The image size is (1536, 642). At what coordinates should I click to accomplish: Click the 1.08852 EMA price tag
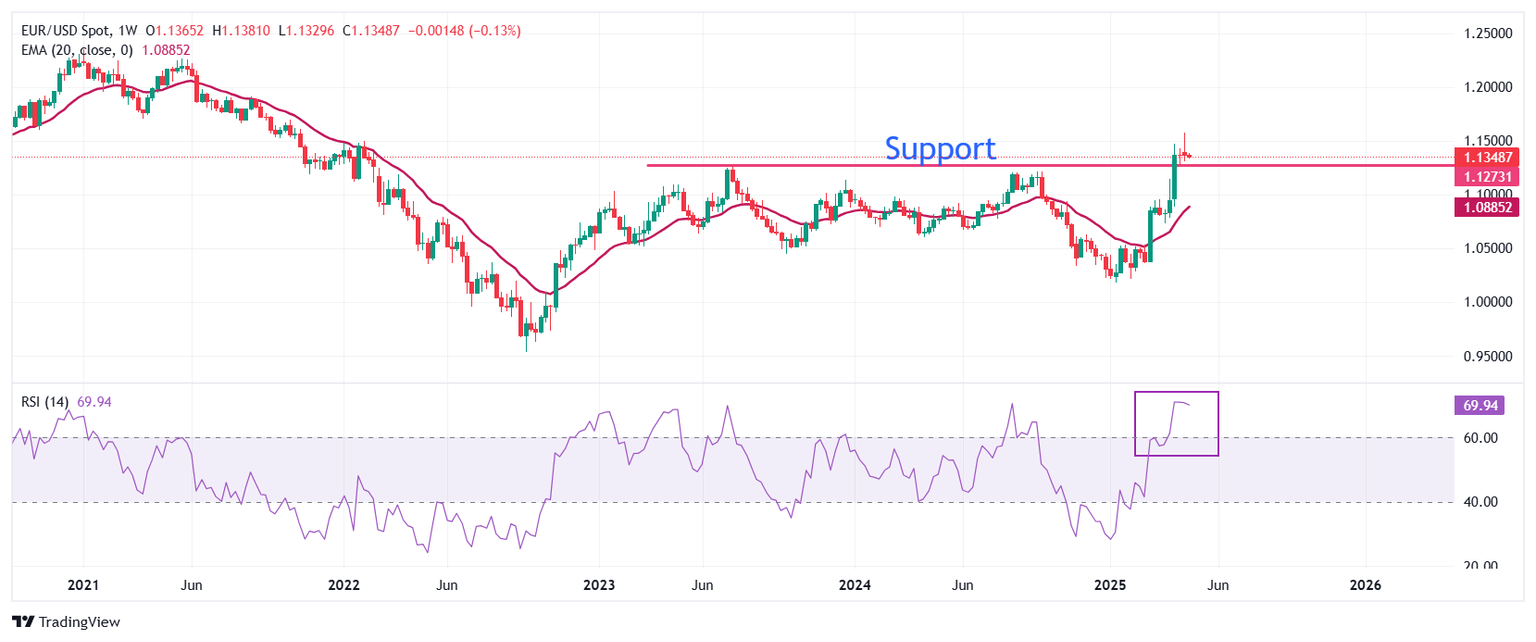pos(1485,207)
